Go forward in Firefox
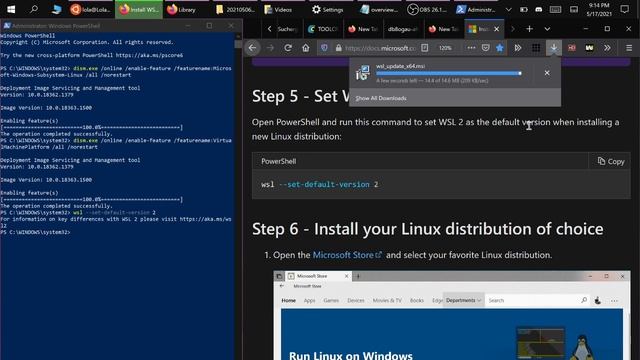 coord(270,48)
